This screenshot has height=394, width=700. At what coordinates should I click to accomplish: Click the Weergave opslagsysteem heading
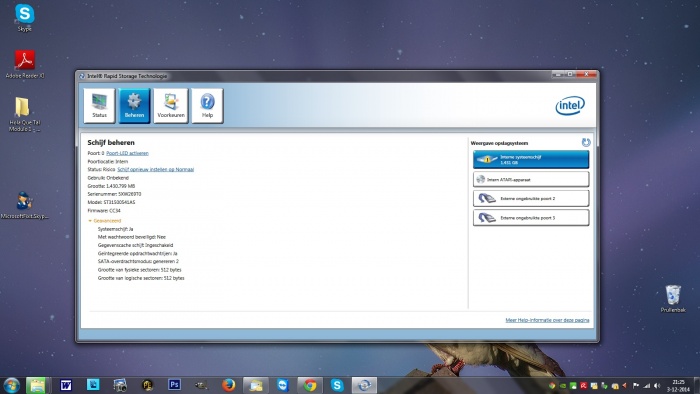pos(499,143)
